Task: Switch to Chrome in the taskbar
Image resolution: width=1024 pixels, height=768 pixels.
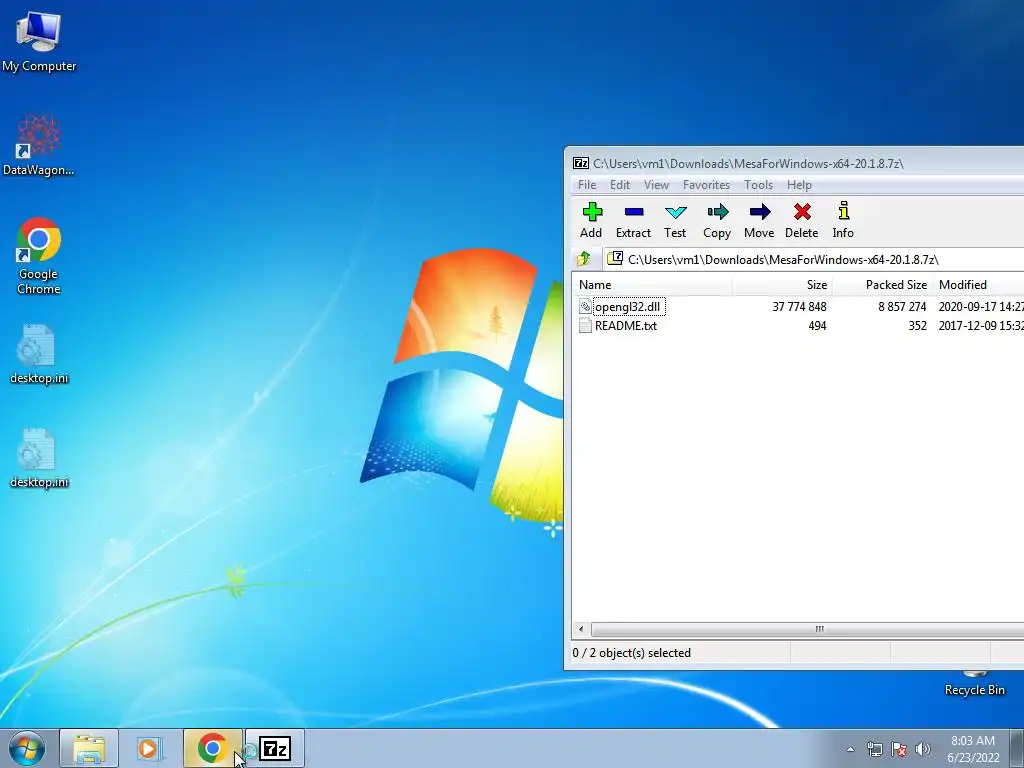Action: tap(212, 748)
